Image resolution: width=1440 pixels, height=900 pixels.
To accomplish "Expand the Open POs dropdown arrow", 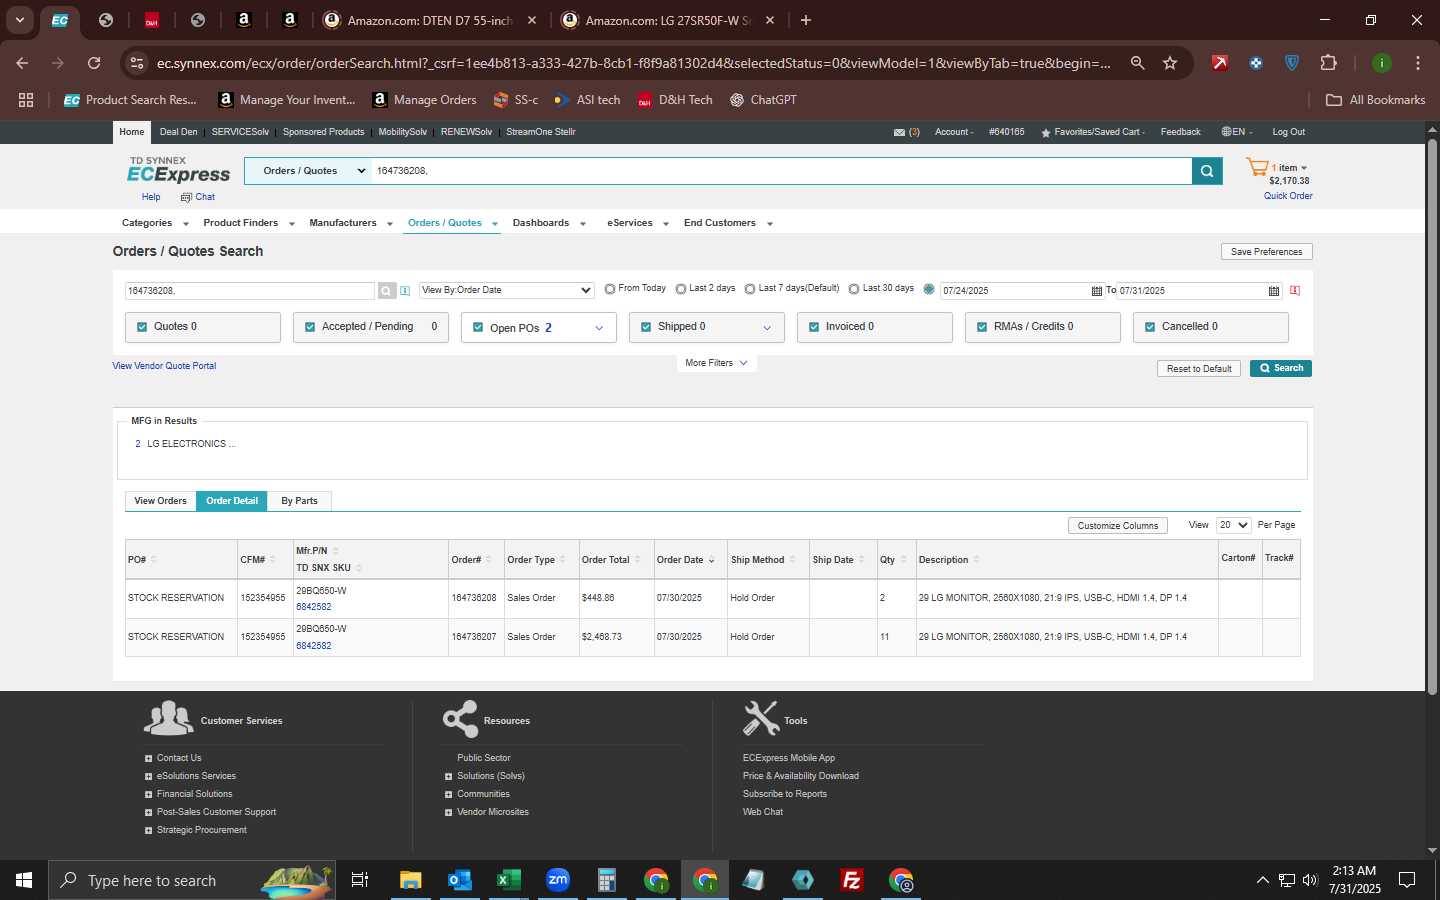I will [x=599, y=328].
